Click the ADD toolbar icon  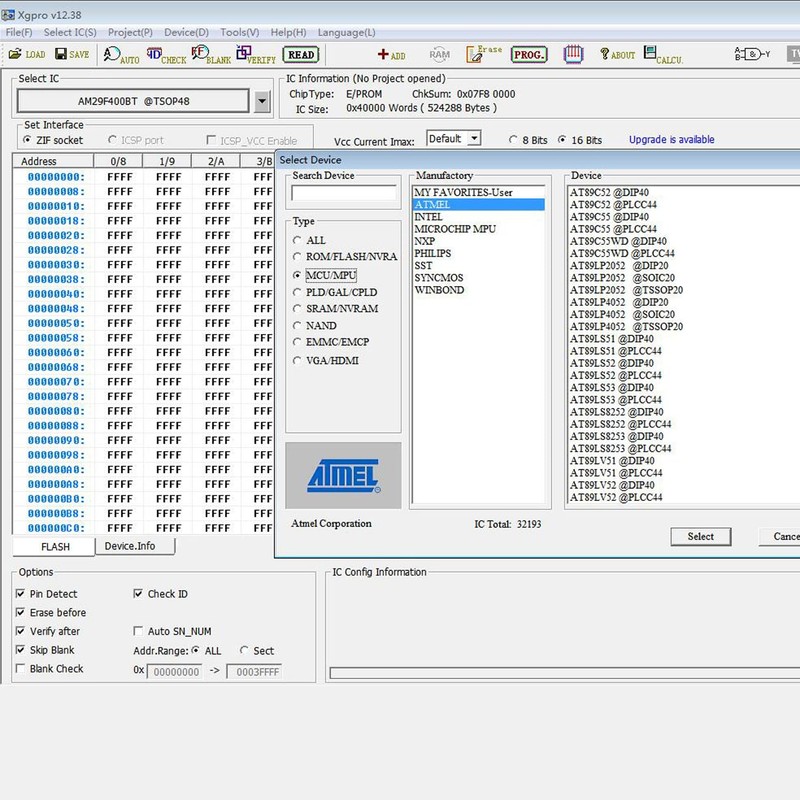(391, 55)
